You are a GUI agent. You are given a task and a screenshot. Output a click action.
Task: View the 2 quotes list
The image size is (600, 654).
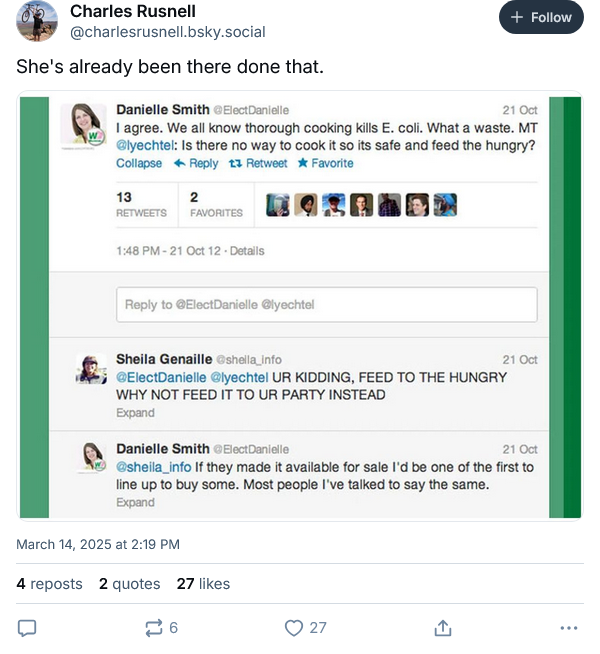click(x=129, y=584)
